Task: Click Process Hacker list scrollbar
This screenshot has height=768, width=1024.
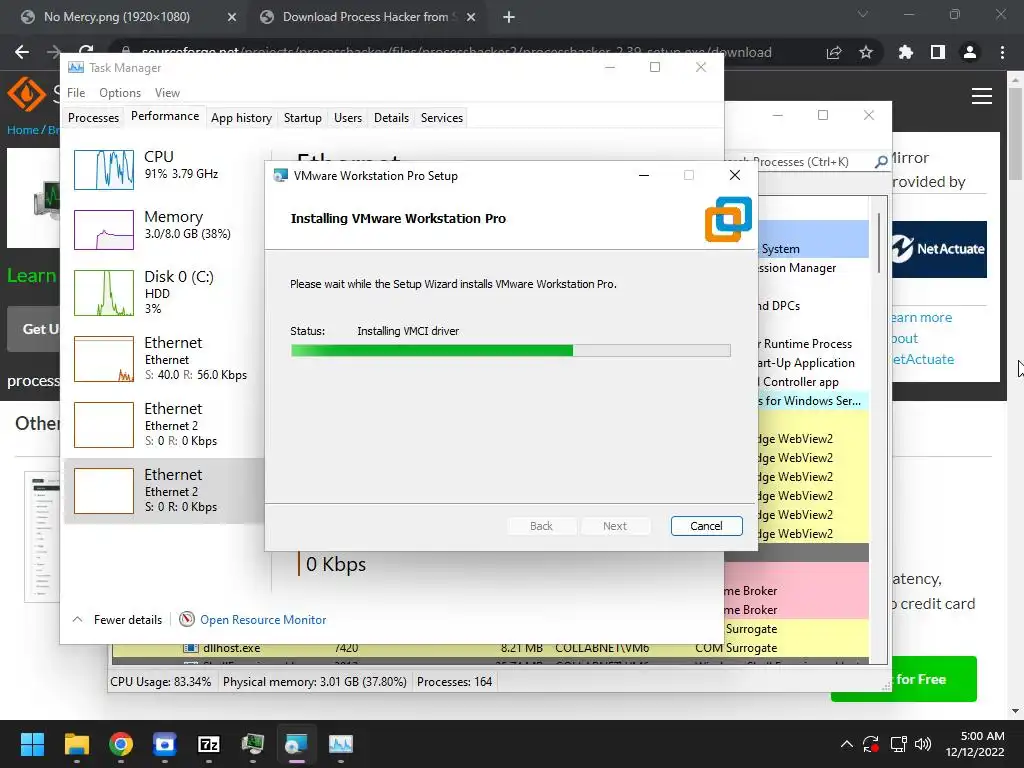Action: 879,243
